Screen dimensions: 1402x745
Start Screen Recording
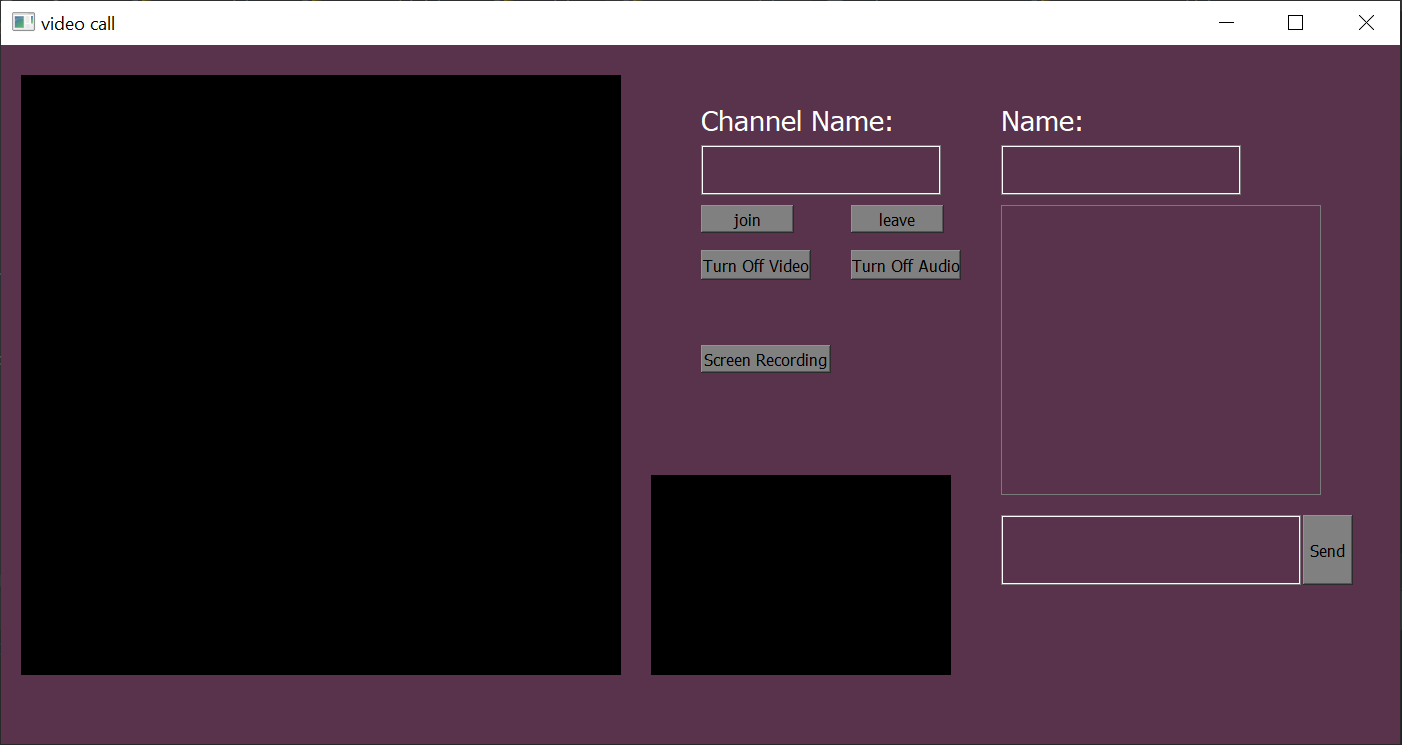click(x=765, y=358)
